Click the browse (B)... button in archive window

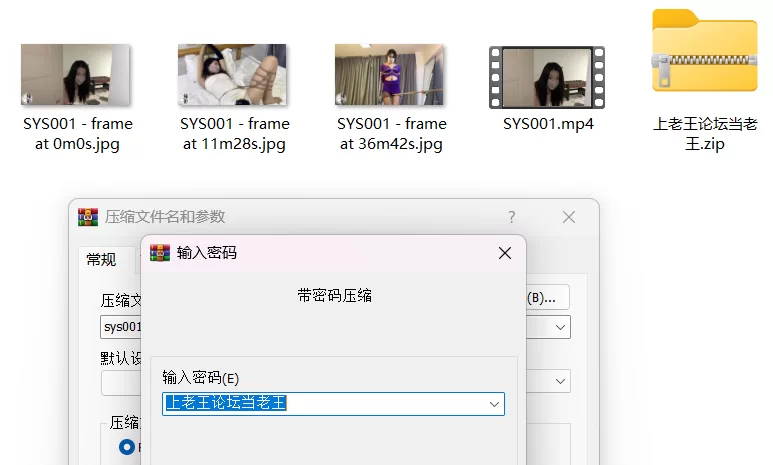[547, 298]
